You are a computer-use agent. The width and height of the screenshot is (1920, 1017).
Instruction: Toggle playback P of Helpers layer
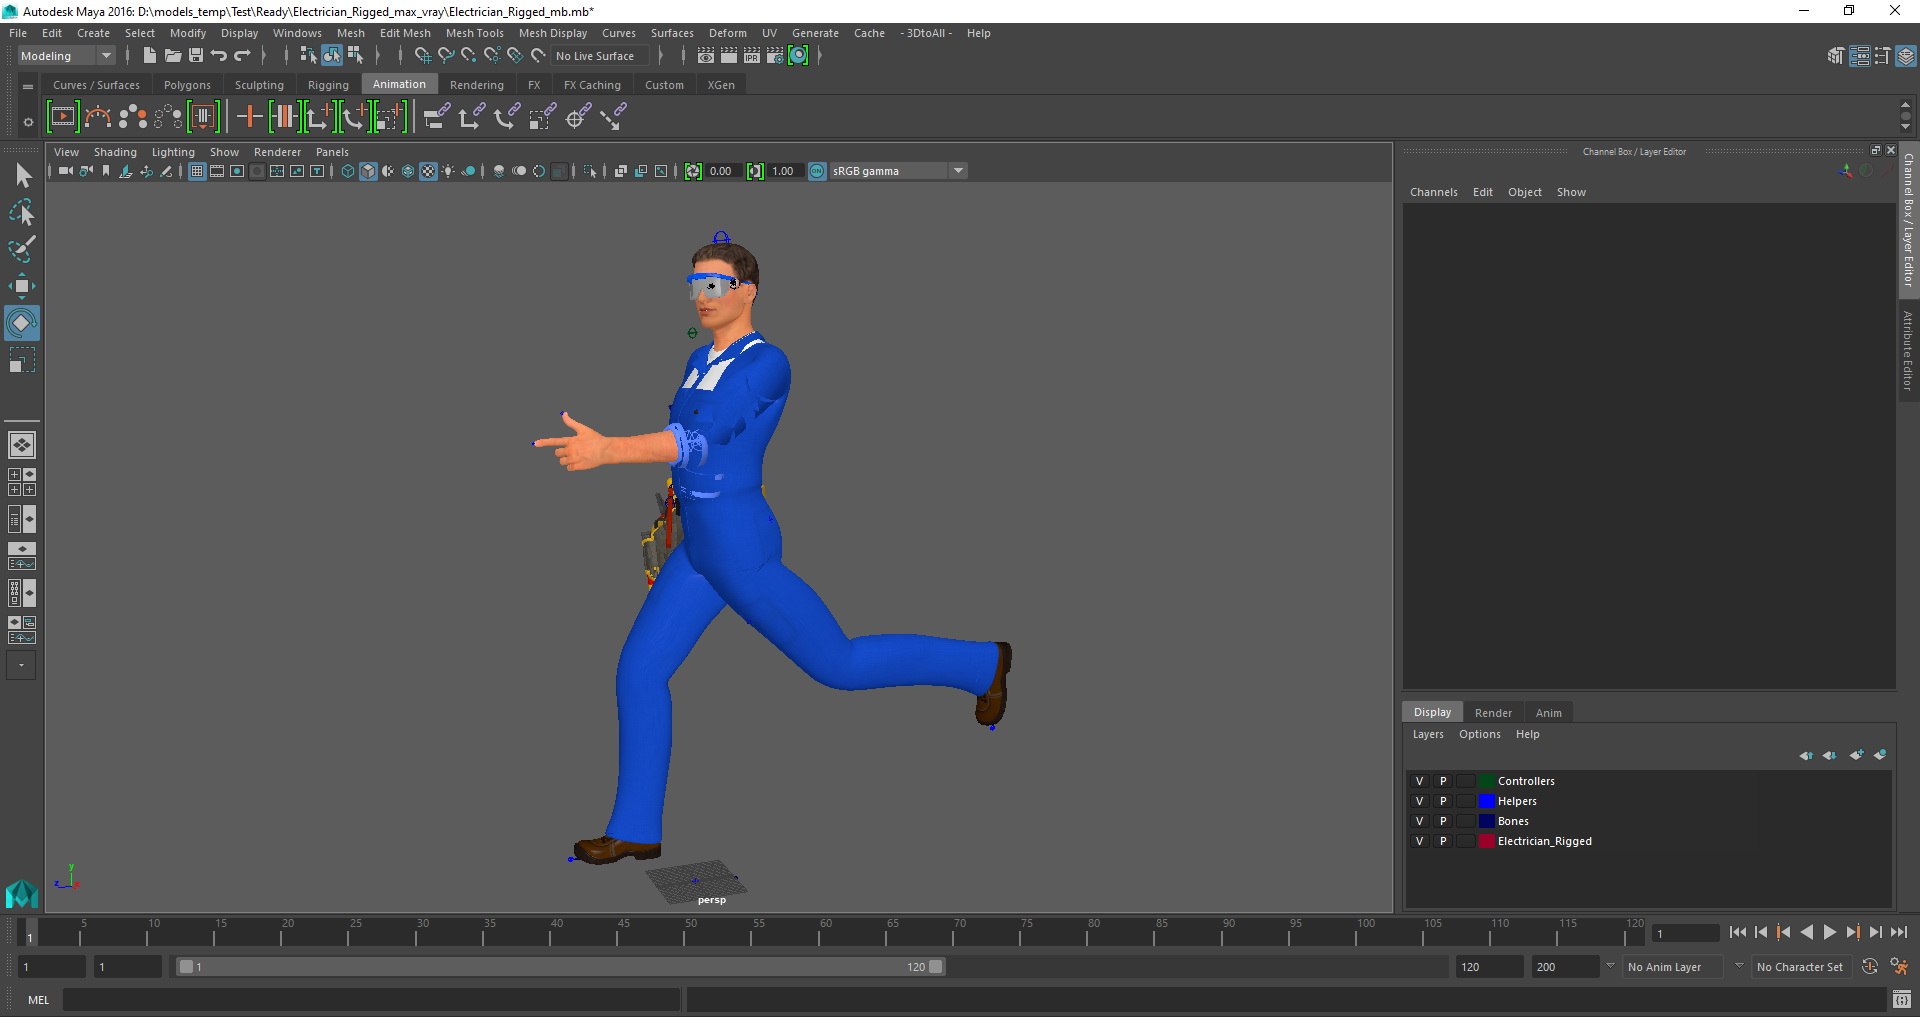pyautogui.click(x=1443, y=801)
